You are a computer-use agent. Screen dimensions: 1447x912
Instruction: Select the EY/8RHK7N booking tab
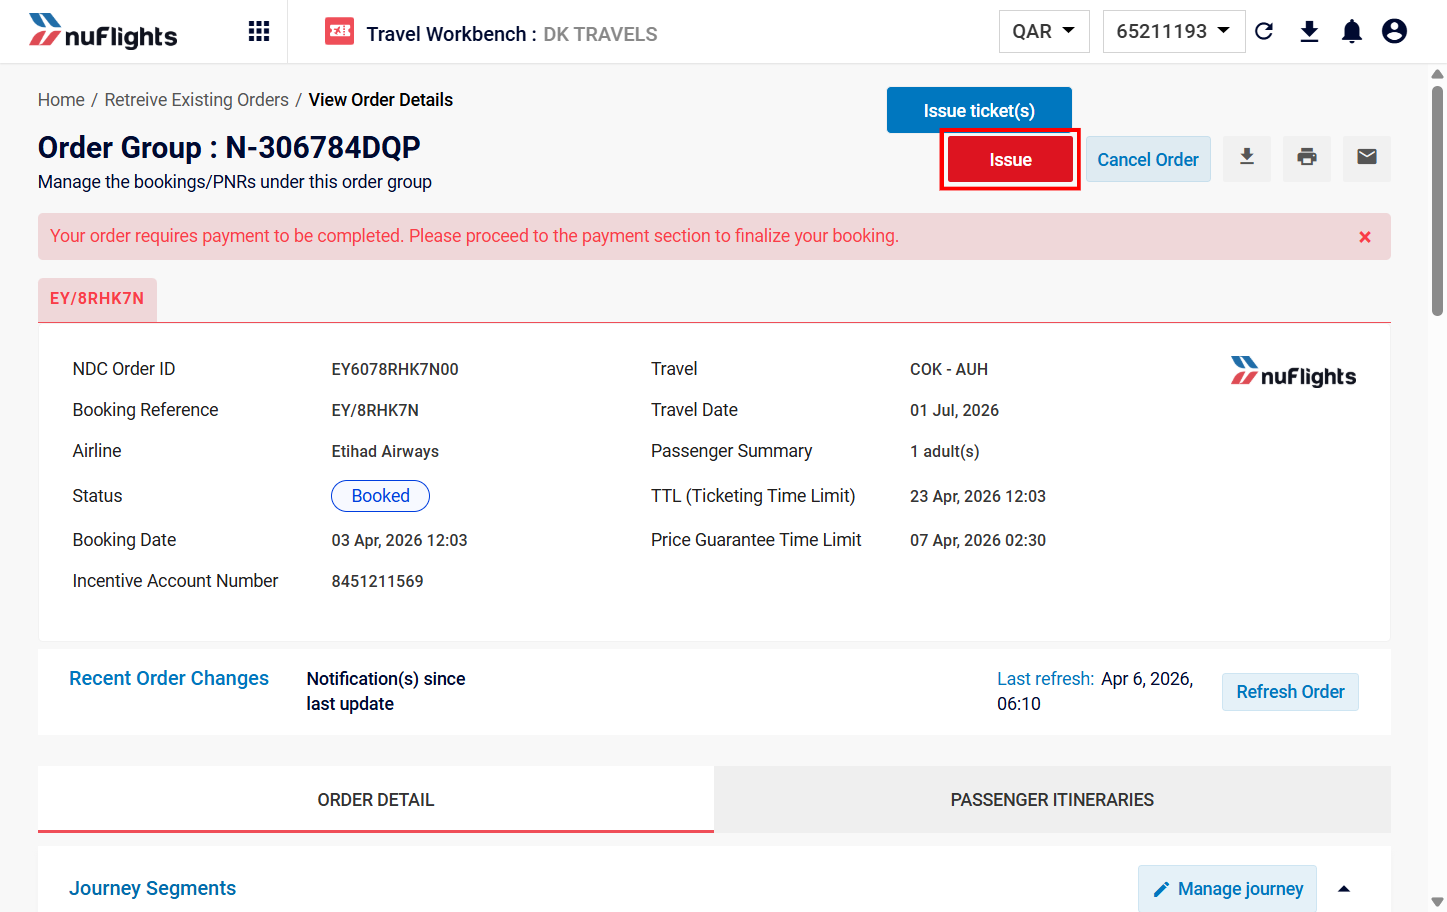pyautogui.click(x=97, y=299)
